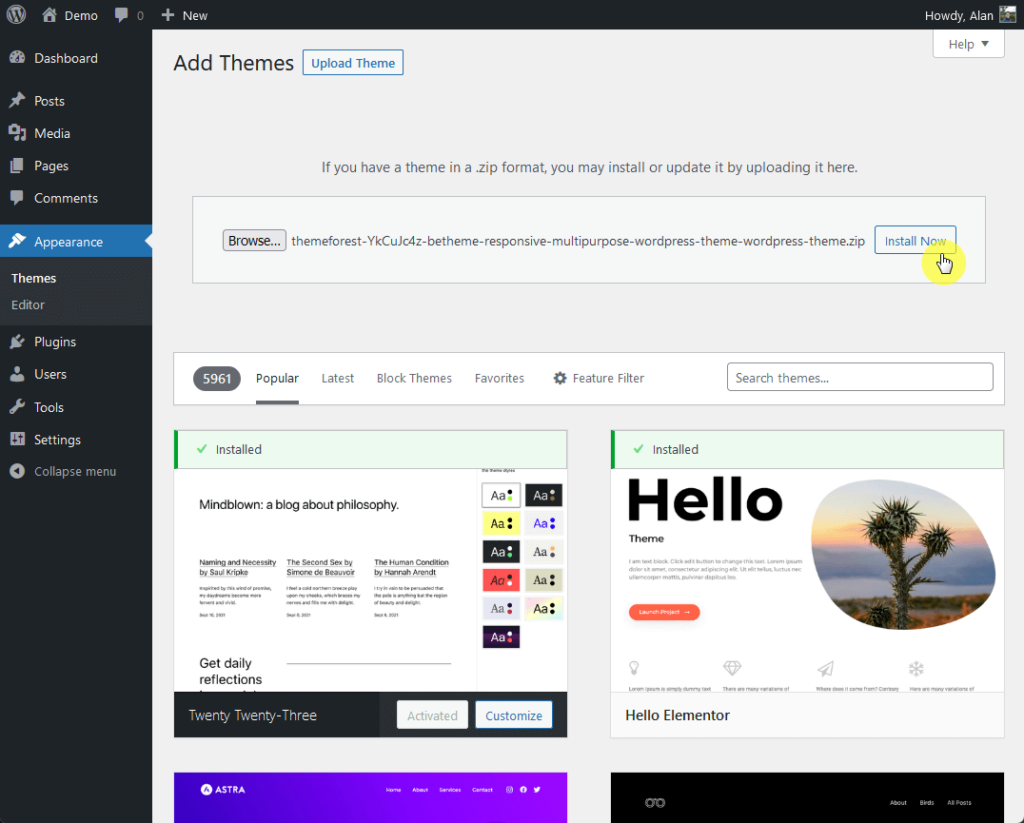Open the Settings menu label
The width and height of the screenshot is (1024, 823).
click(x=57, y=440)
